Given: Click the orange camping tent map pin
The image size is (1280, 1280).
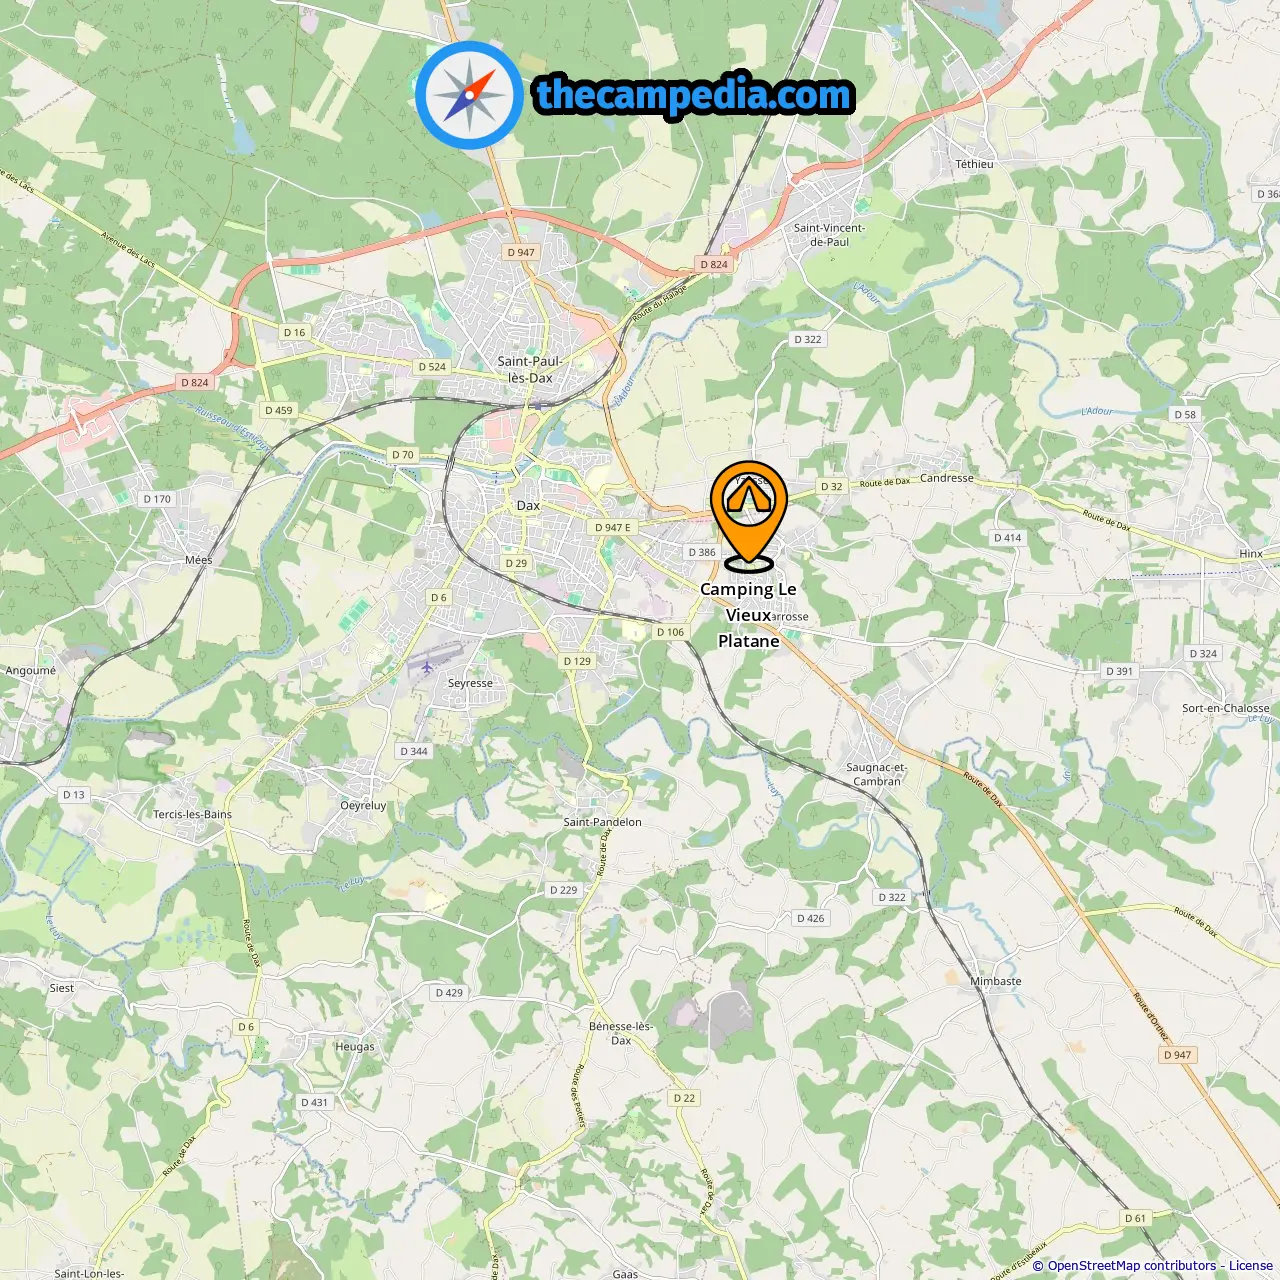Looking at the screenshot, I should pos(749,516).
